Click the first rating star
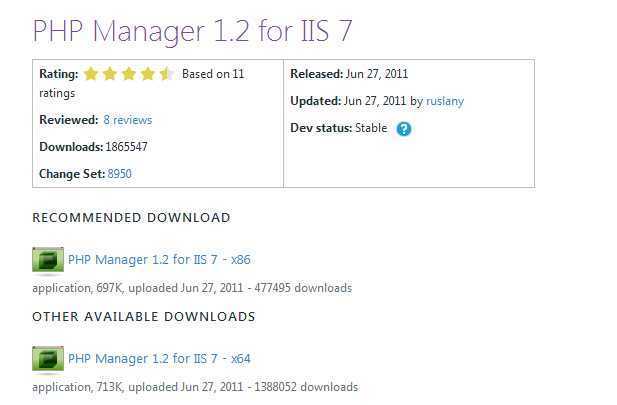Image resolution: width=617 pixels, height=405 pixels. (x=91, y=74)
